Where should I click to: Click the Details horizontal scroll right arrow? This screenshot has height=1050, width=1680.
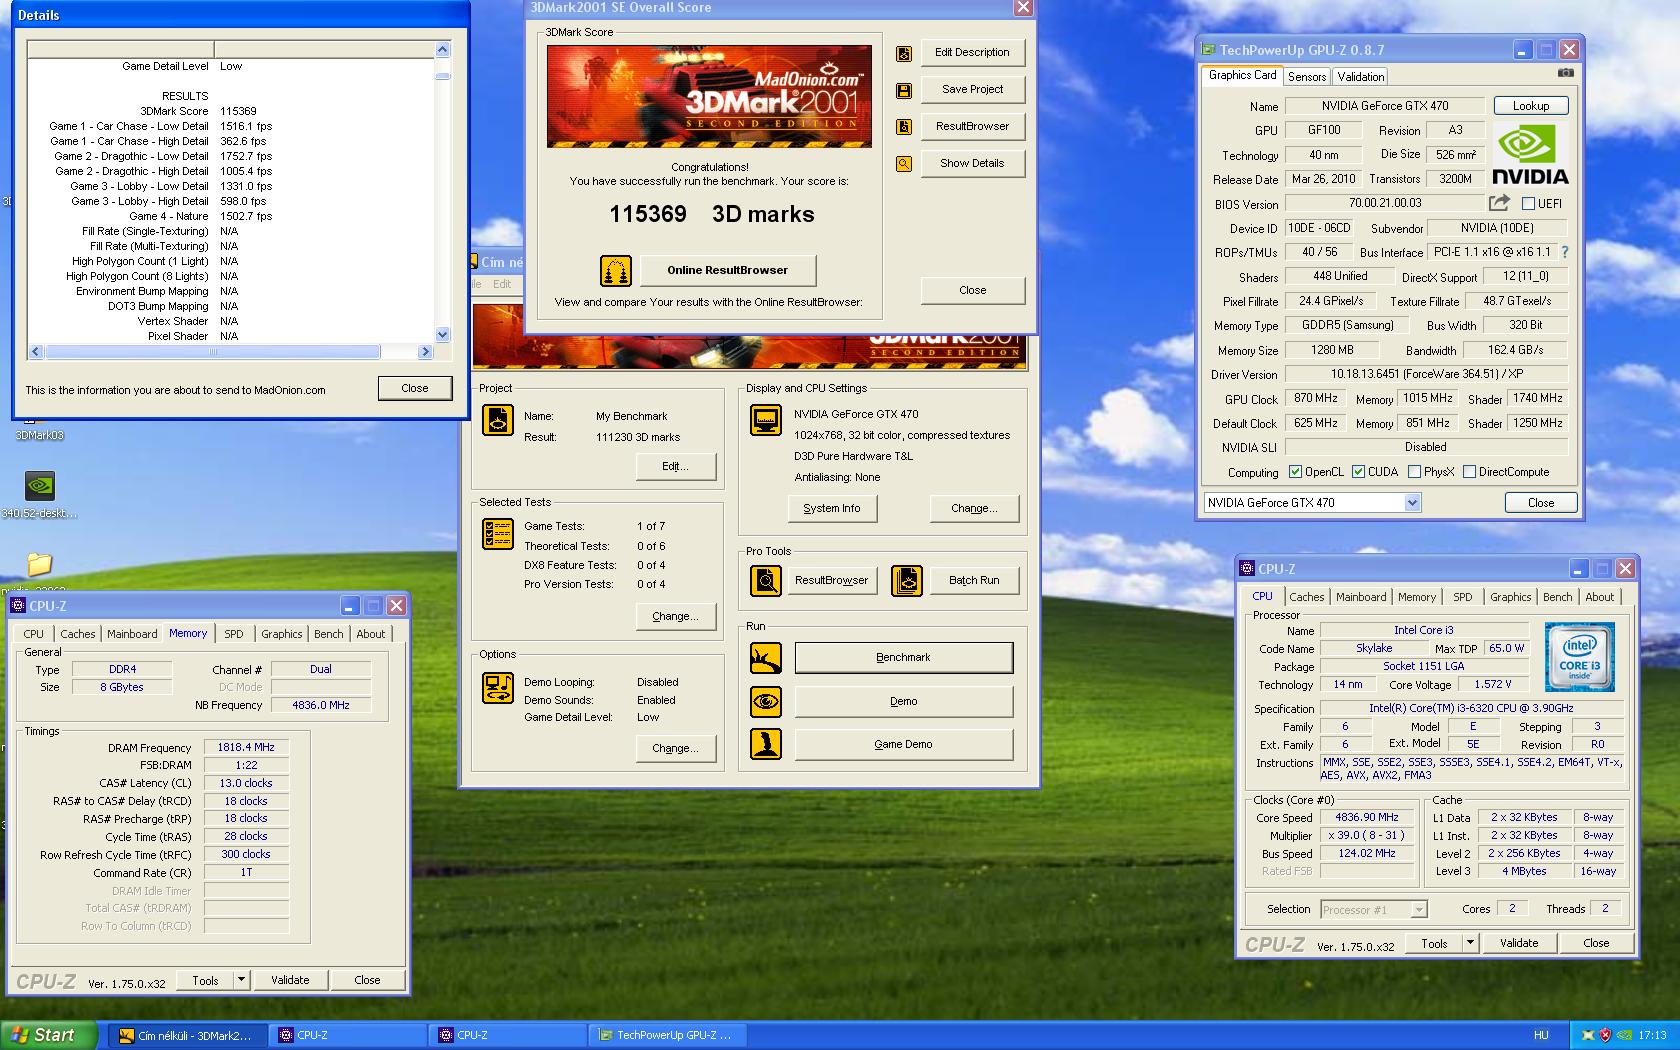(425, 352)
